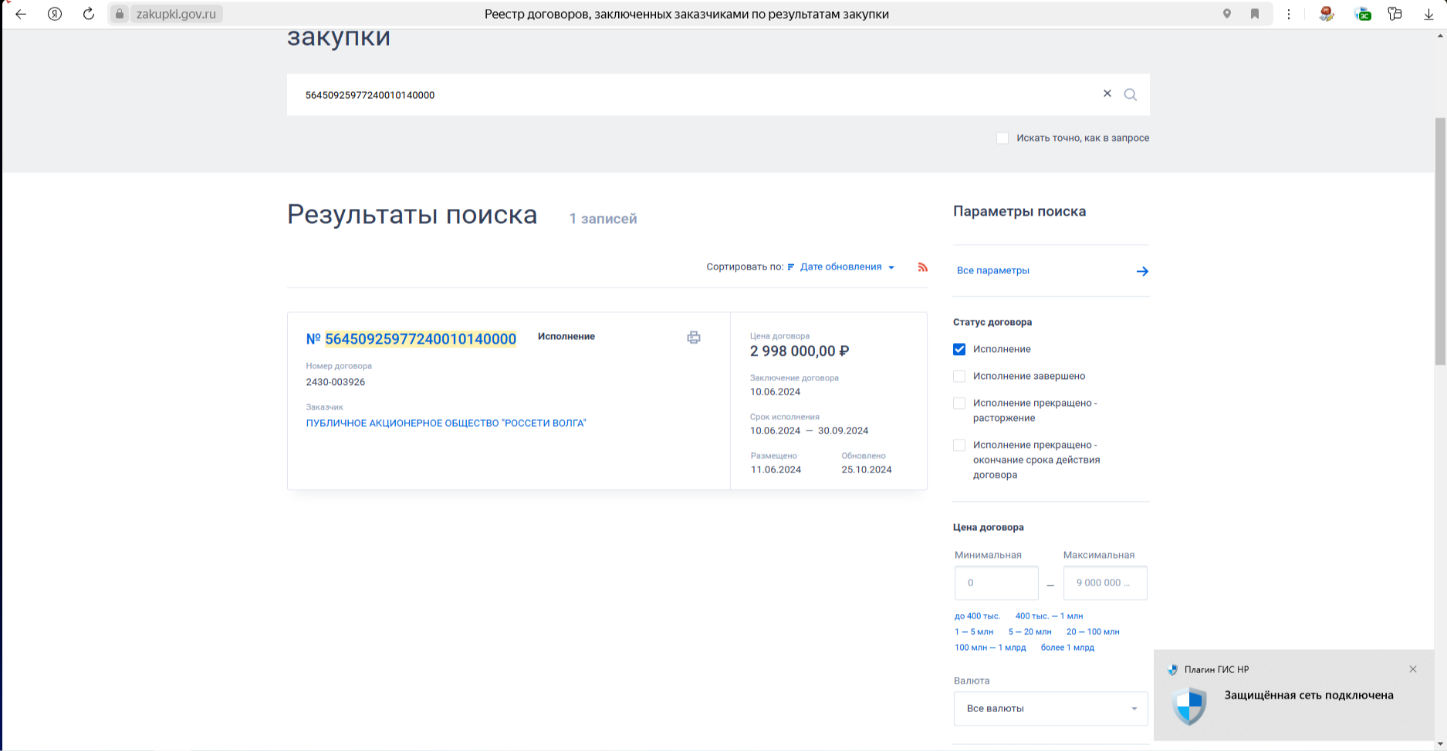Check Исполнение завершено status
This screenshot has height=751, width=1447.
pyautogui.click(x=959, y=376)
